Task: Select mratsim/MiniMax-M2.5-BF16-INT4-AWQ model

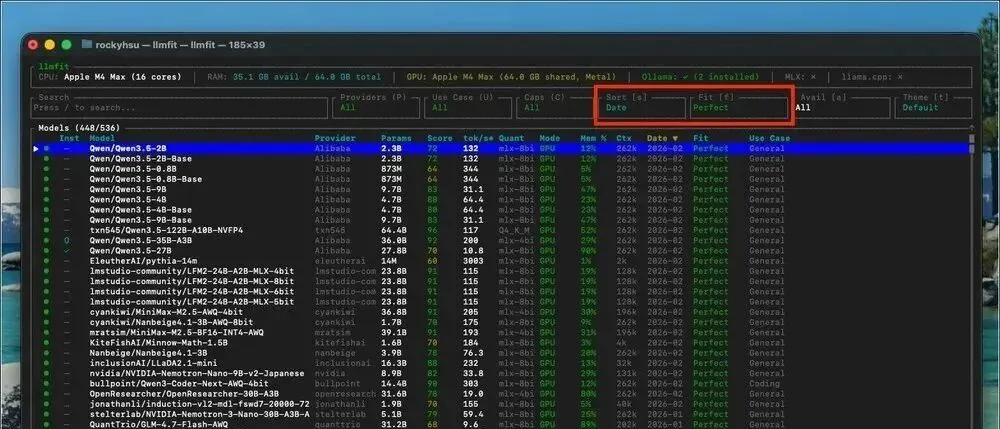Action: point(501,332)
